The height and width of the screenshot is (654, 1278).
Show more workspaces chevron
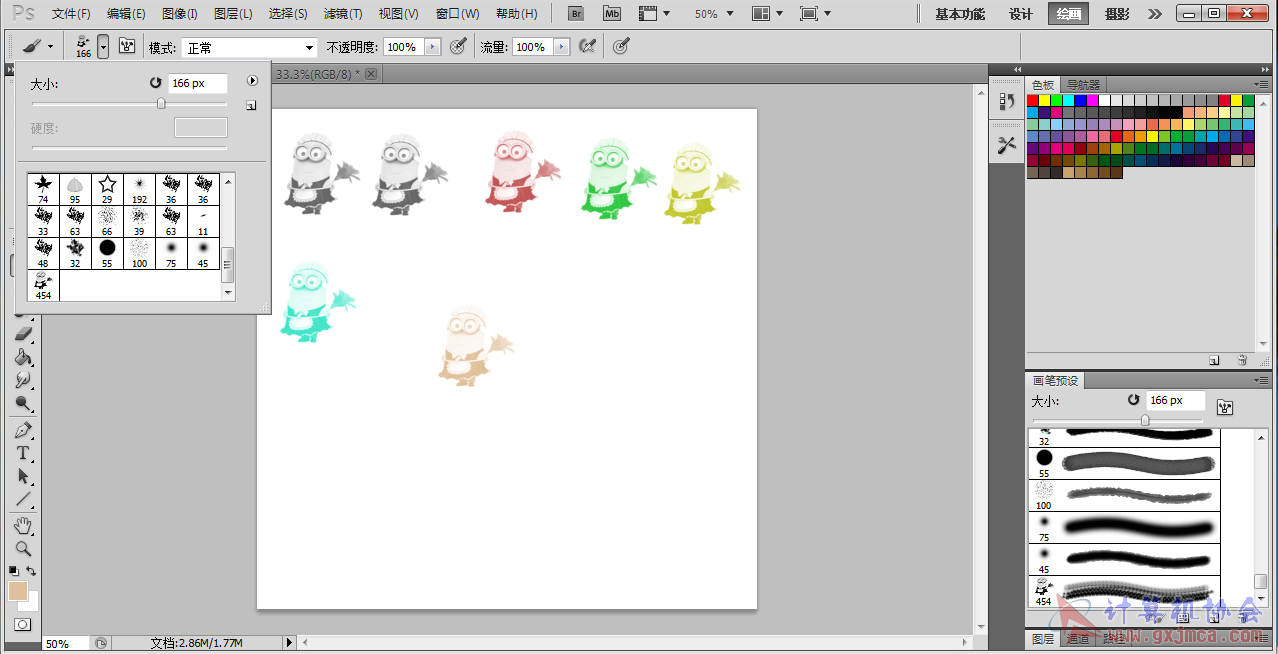(1155, 14)
